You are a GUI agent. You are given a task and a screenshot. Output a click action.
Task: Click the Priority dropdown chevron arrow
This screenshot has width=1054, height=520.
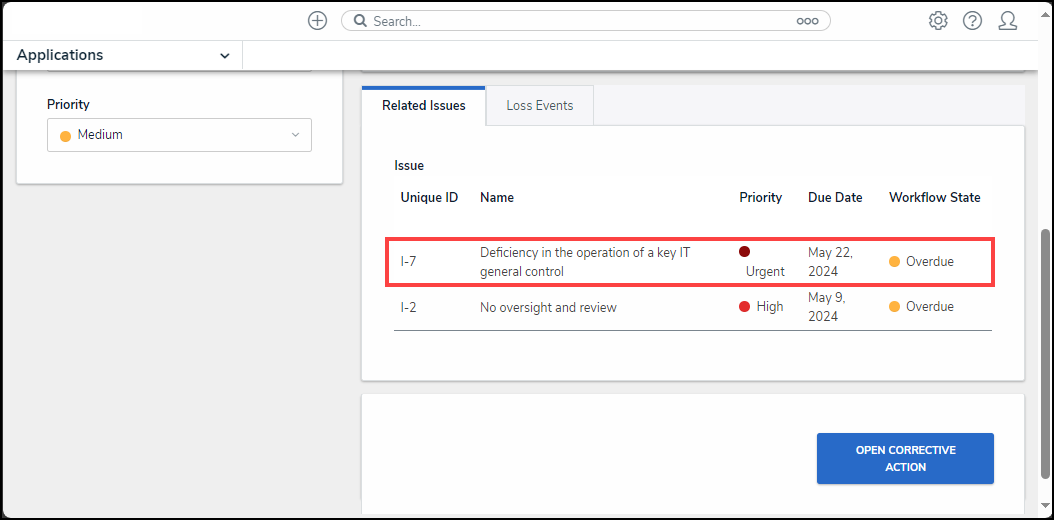(x=295, y=135)
